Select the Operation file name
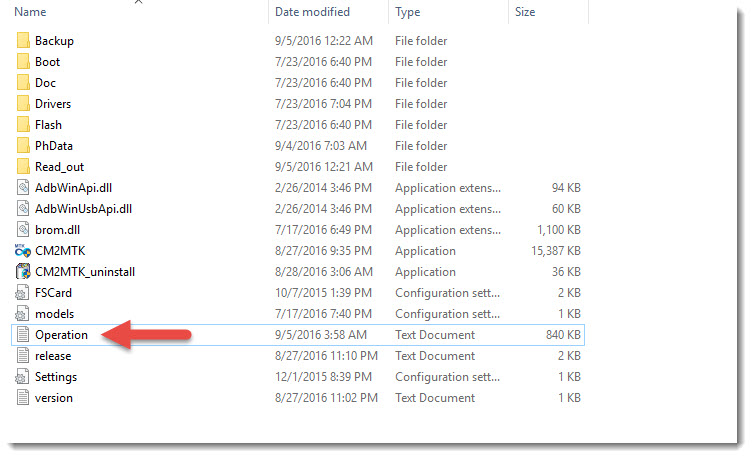The image size is (752, 458). 61,335
